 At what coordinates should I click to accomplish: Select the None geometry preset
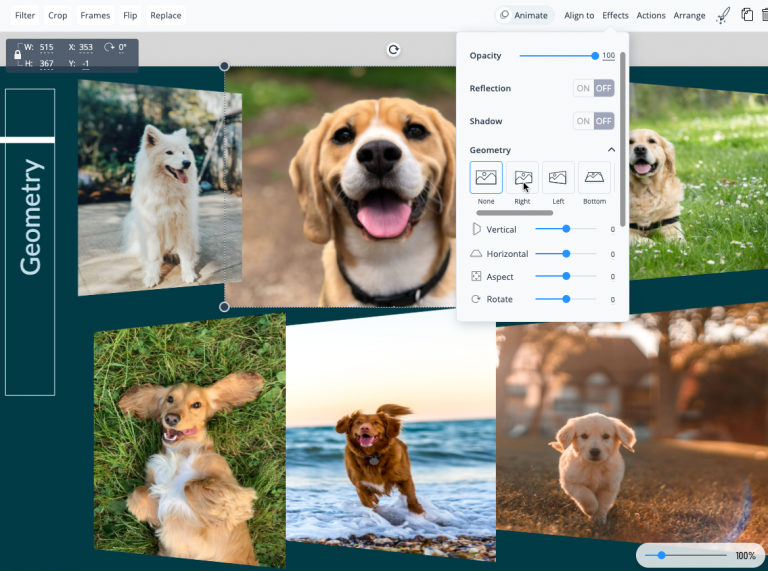[x=486, y=177]
